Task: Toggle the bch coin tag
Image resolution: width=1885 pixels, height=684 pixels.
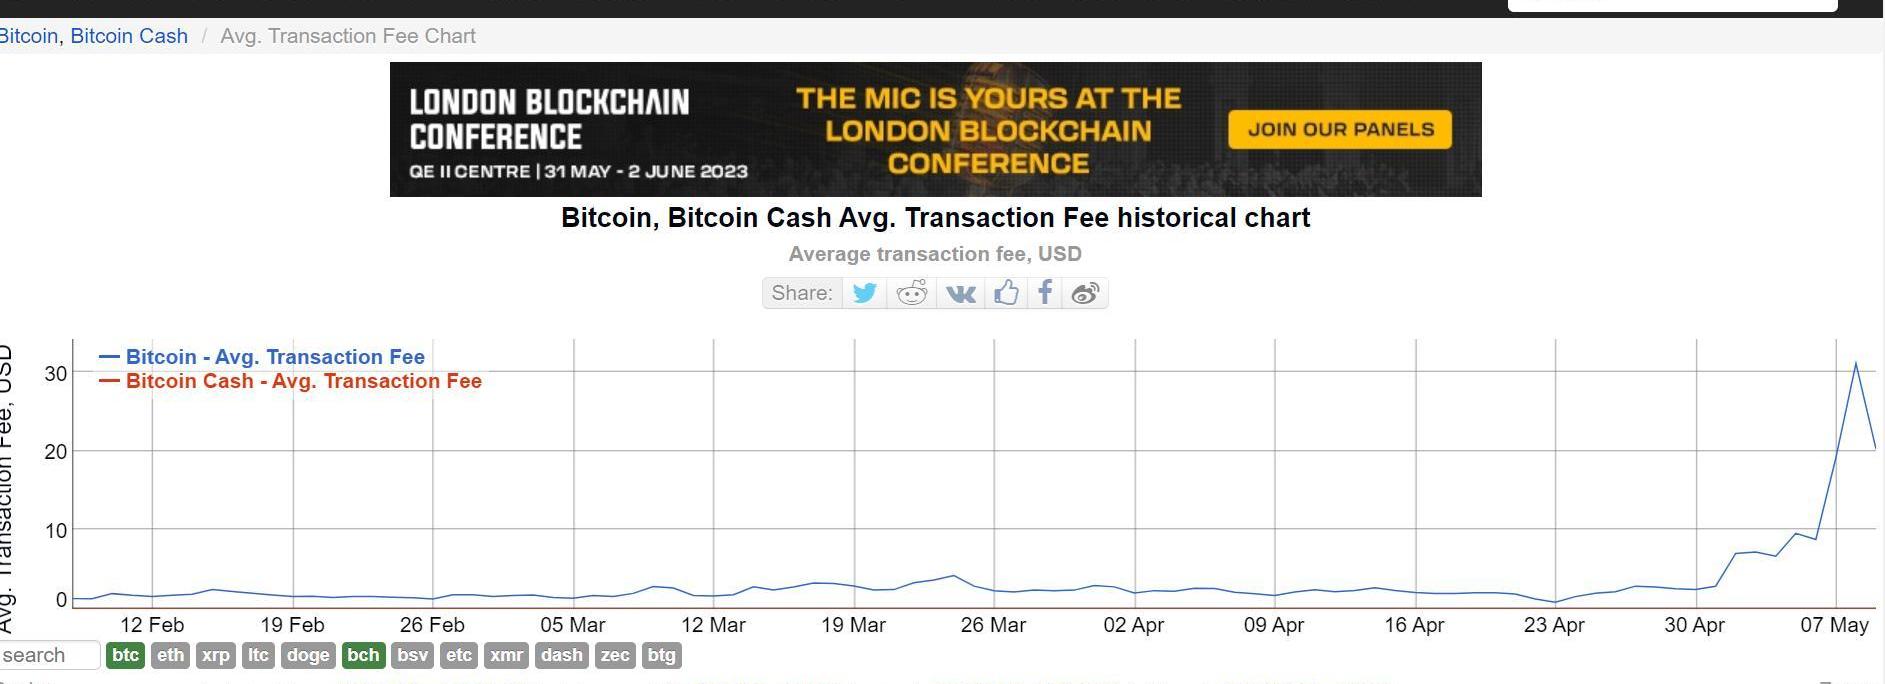Action: tap(363, 655)
